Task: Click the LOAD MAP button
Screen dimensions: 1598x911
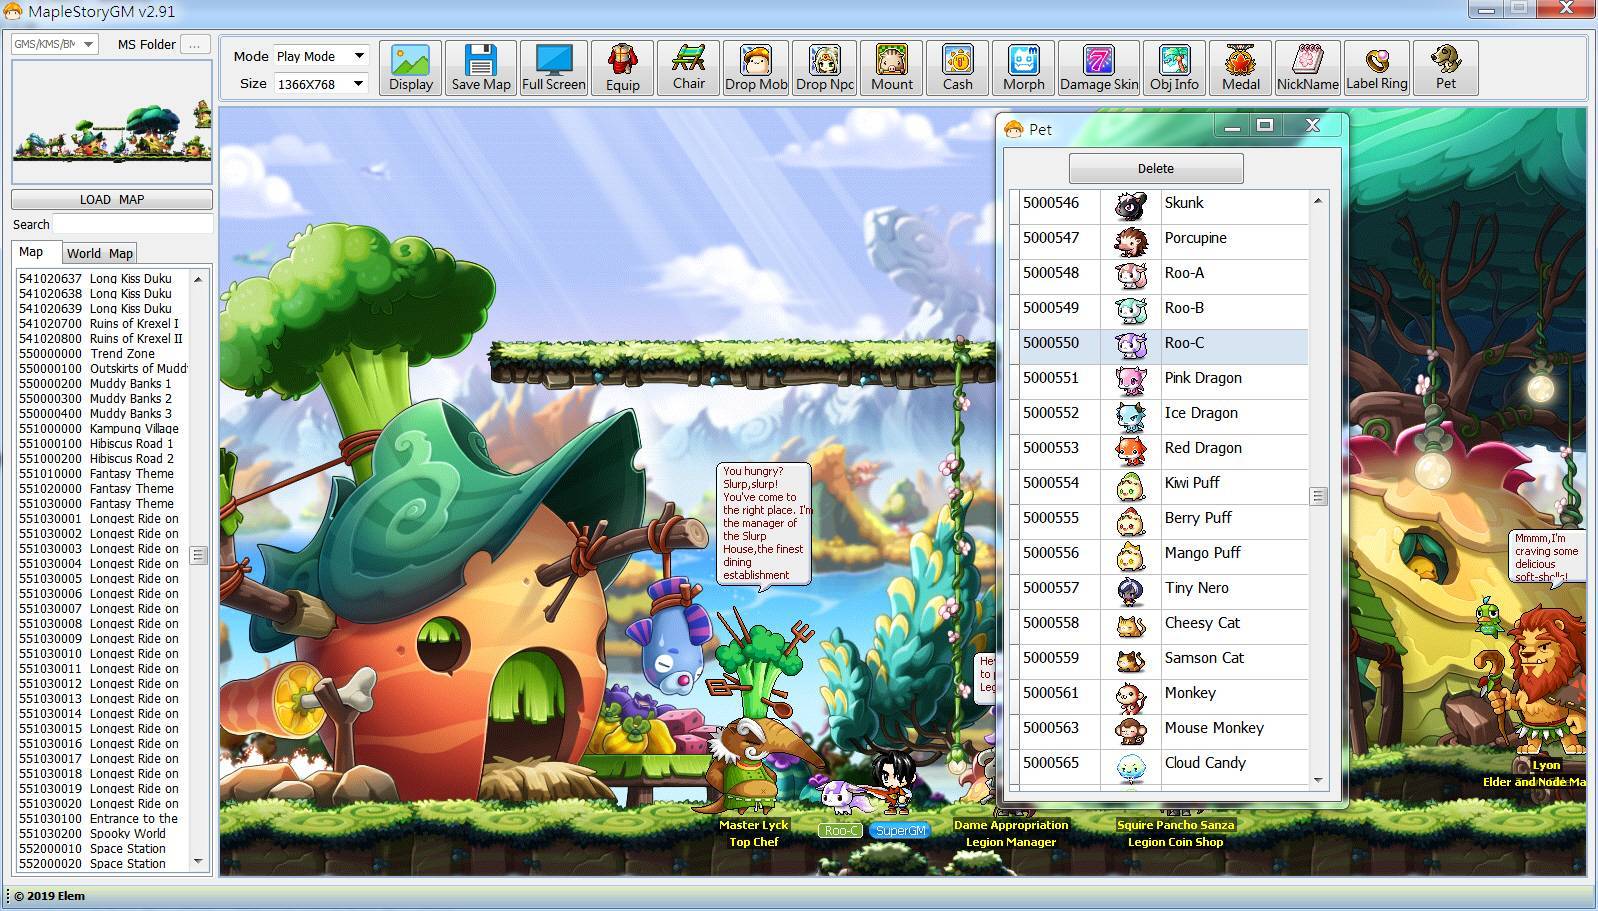Action: pos(112,199)
